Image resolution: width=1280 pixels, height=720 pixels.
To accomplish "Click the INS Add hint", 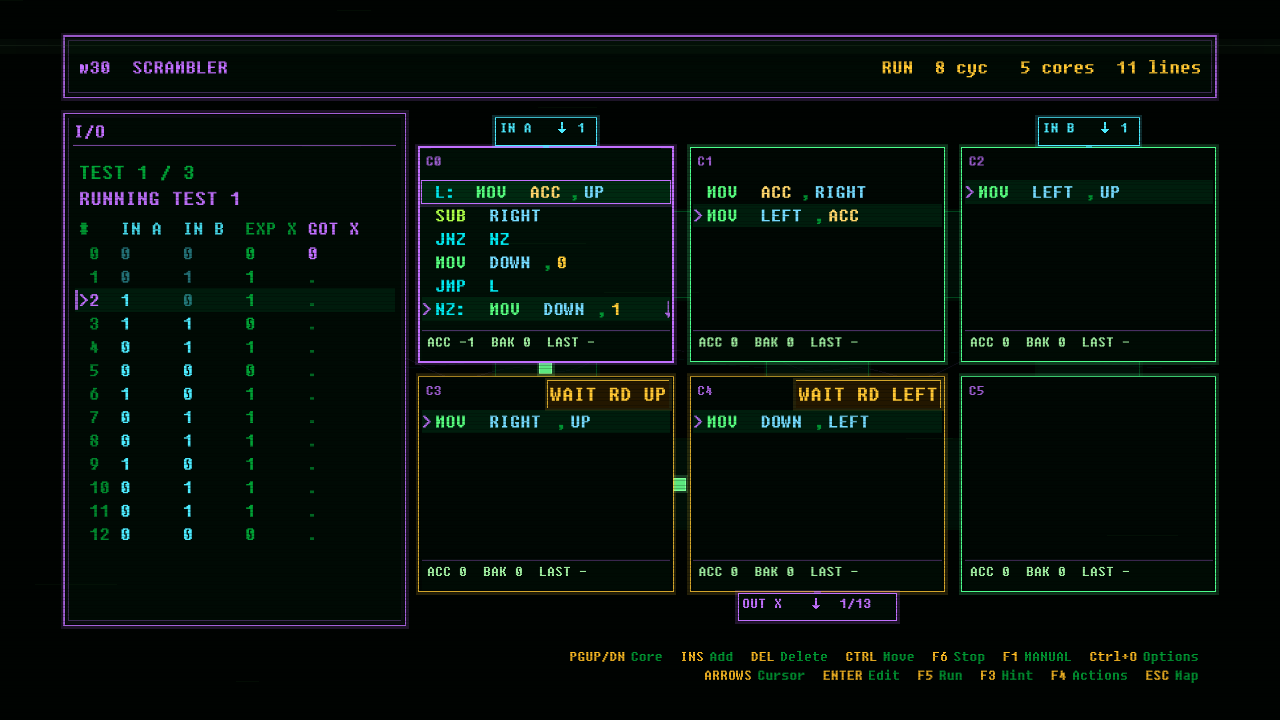I will click(707, 657).
